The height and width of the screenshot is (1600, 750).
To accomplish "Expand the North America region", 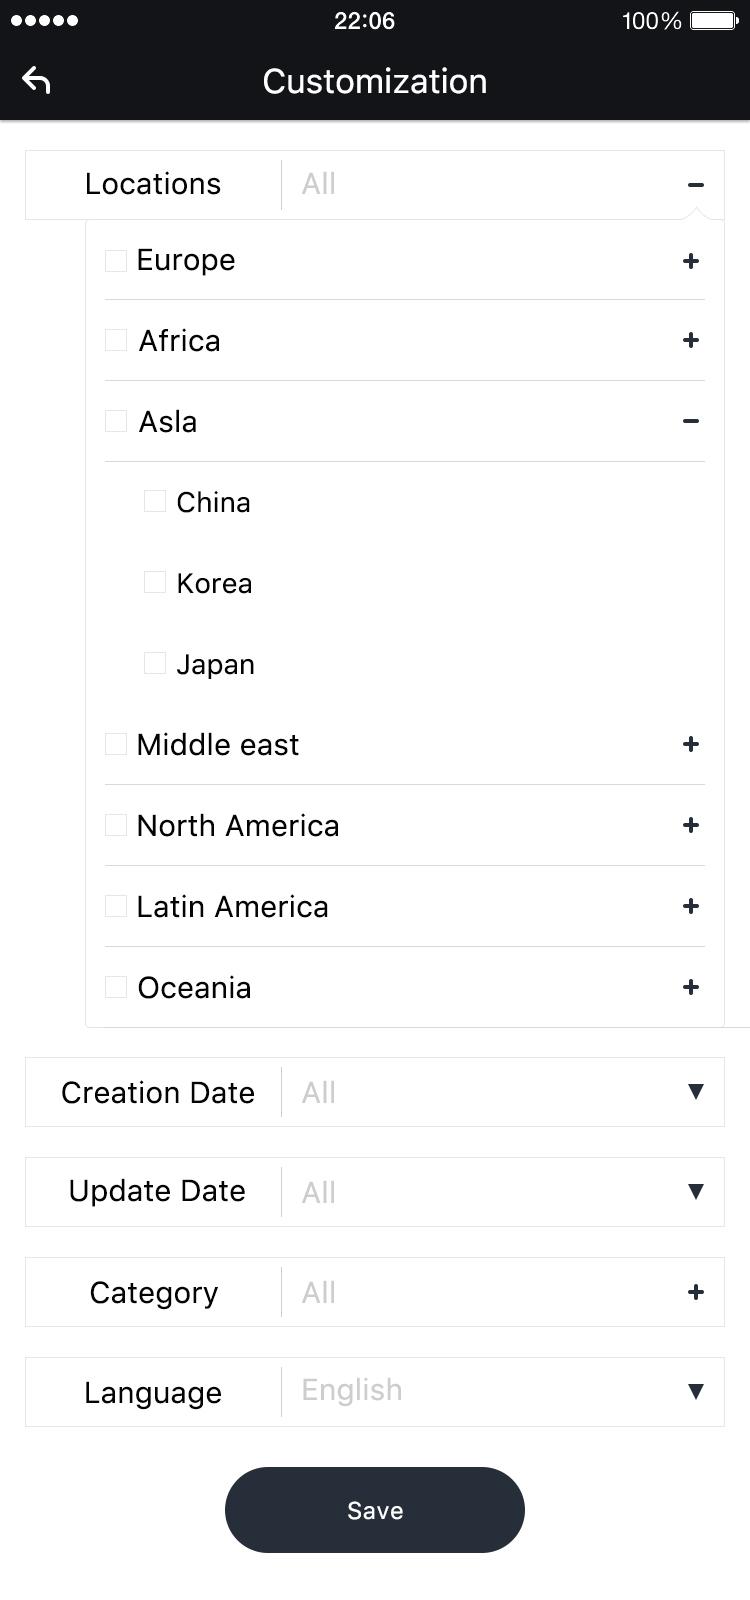I will (690, 825).
